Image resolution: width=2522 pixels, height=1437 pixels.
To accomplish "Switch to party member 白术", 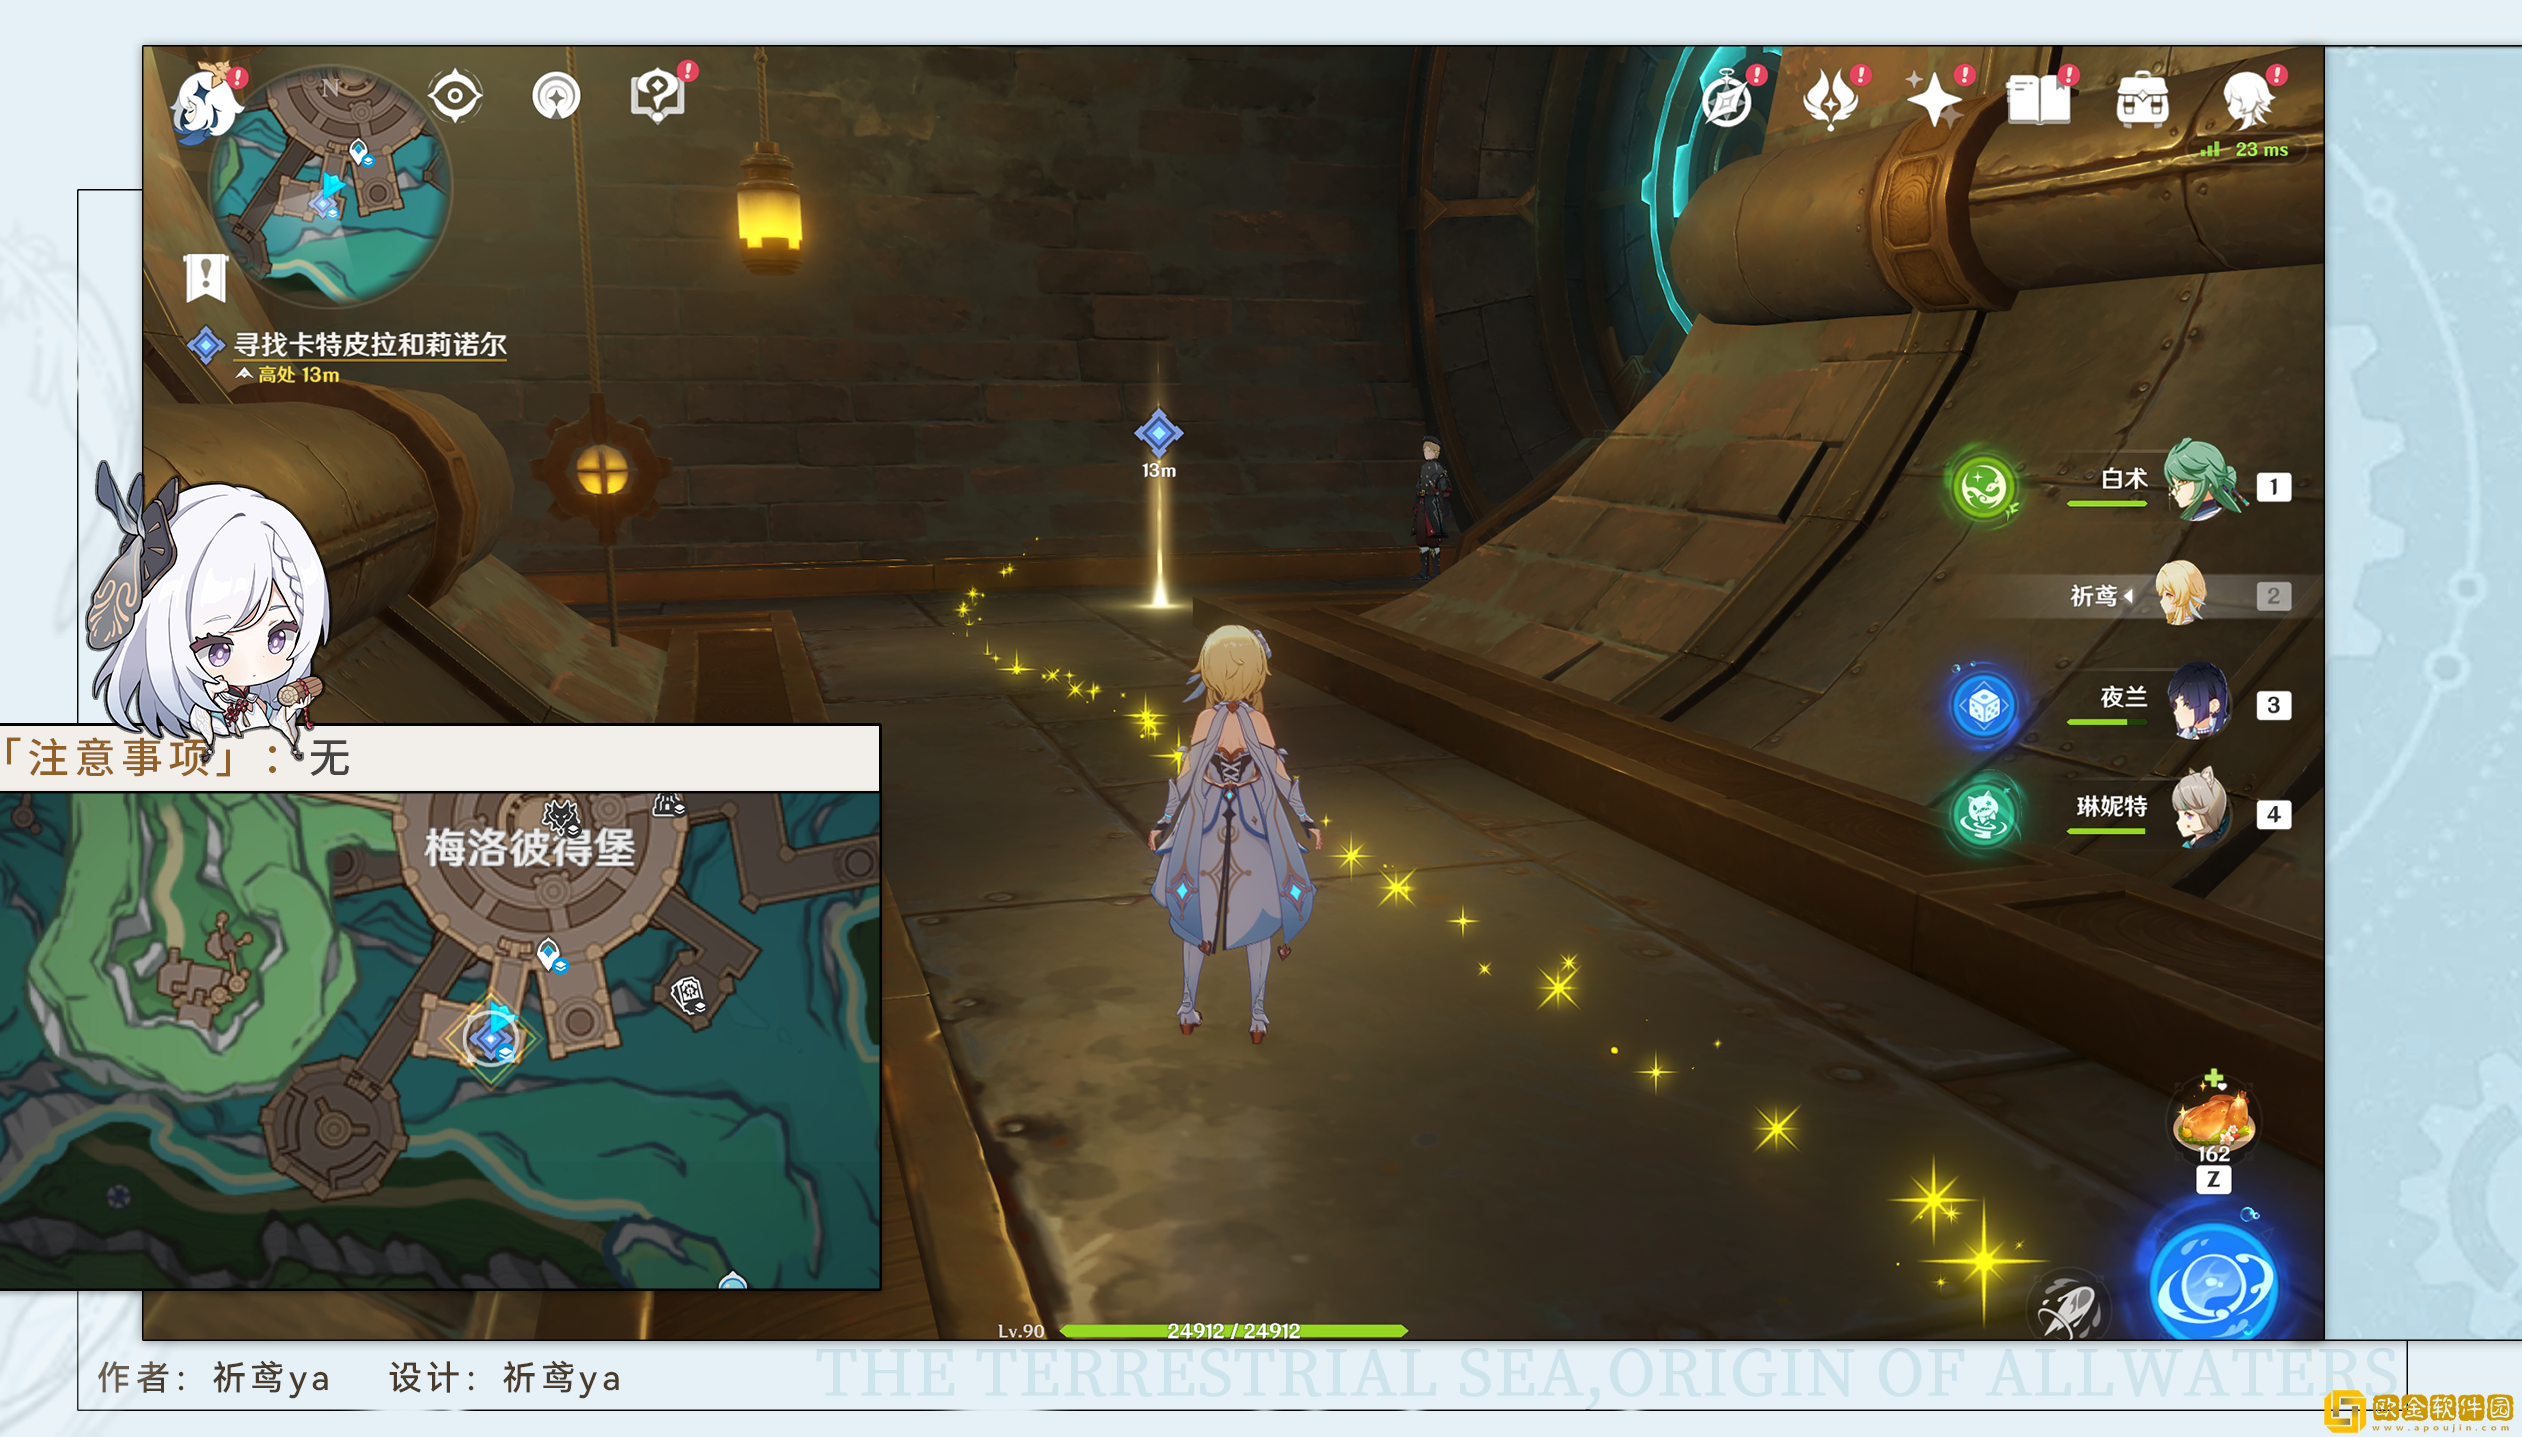I will click(2198, 484).
